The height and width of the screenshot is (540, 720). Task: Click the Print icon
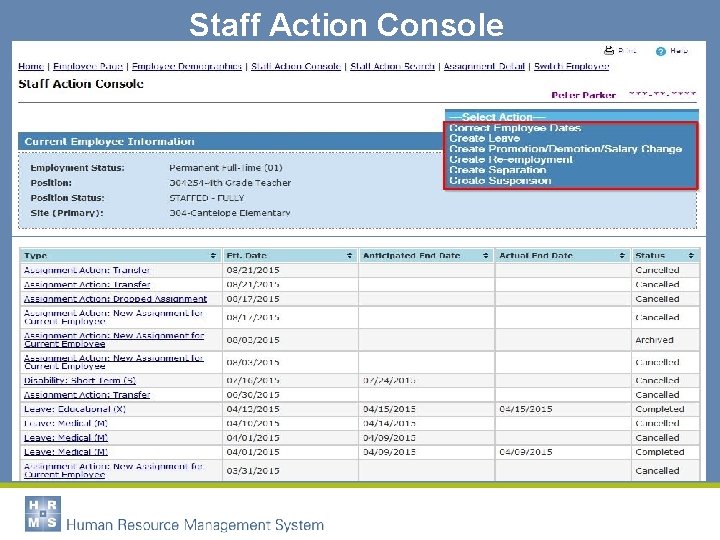click(609, 51)
